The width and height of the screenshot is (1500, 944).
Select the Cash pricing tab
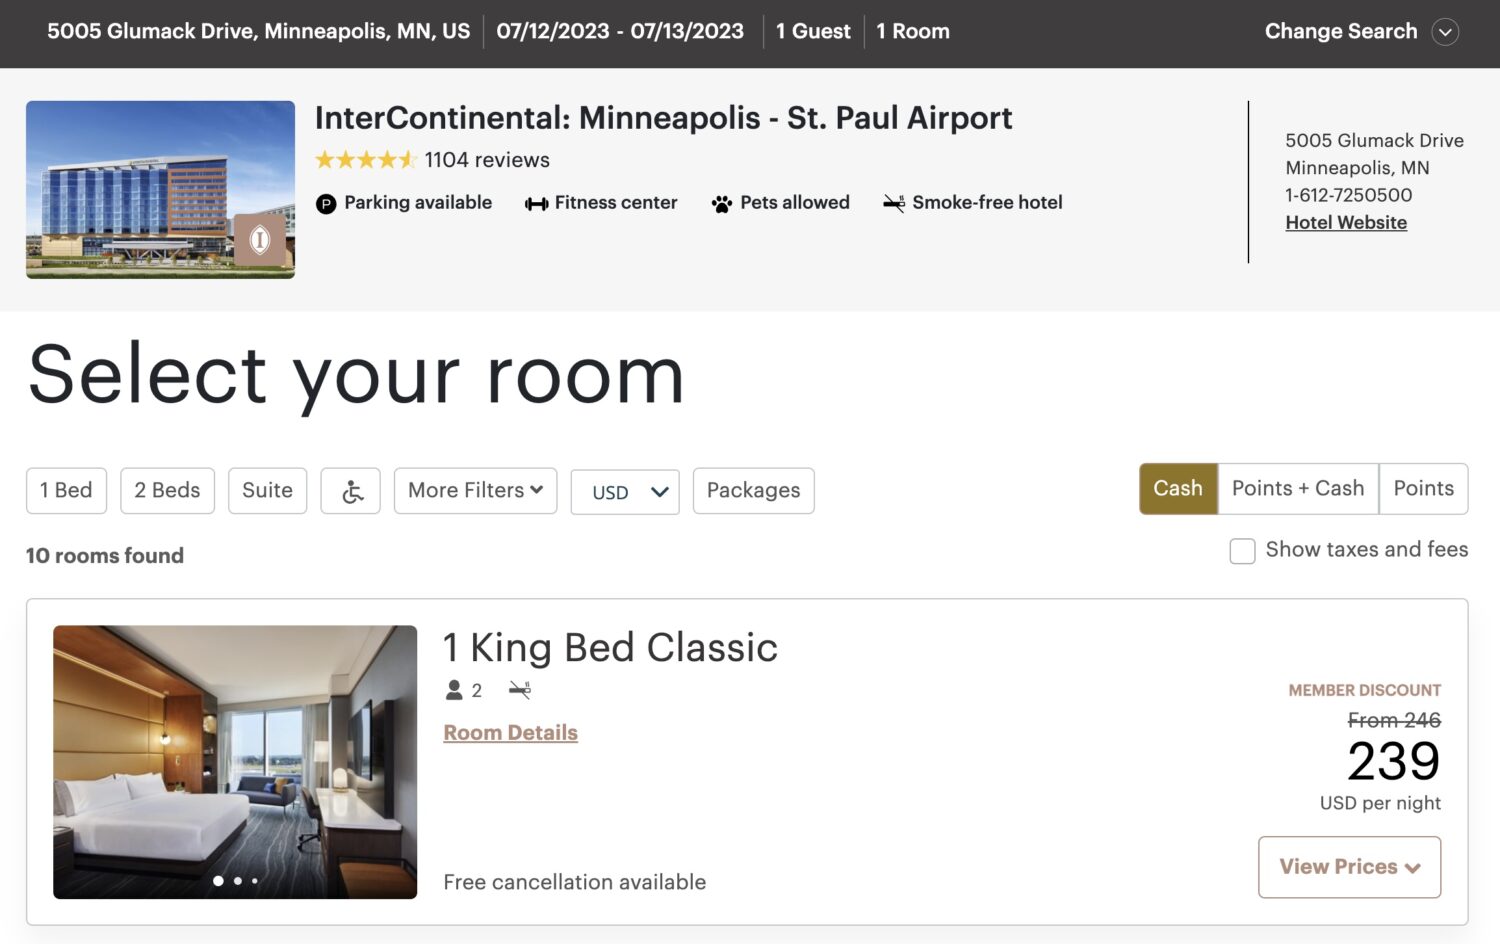click(x=1178, y=489)
